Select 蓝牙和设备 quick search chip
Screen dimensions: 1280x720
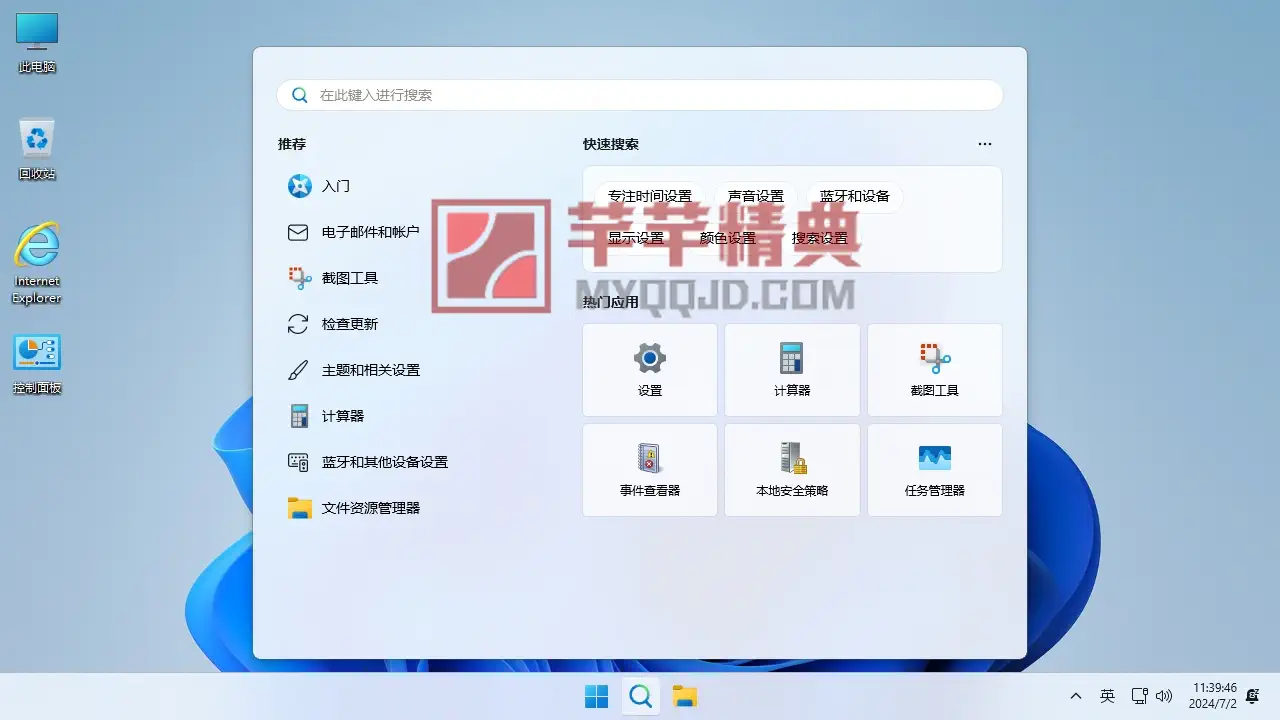click(855, 197)
